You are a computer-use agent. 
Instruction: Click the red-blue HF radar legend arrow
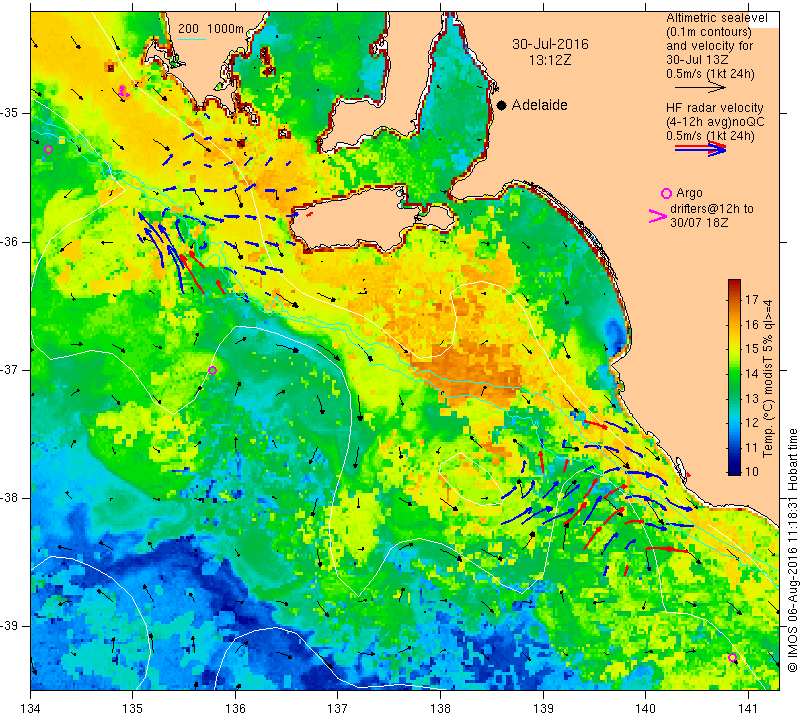pos(700,148)
